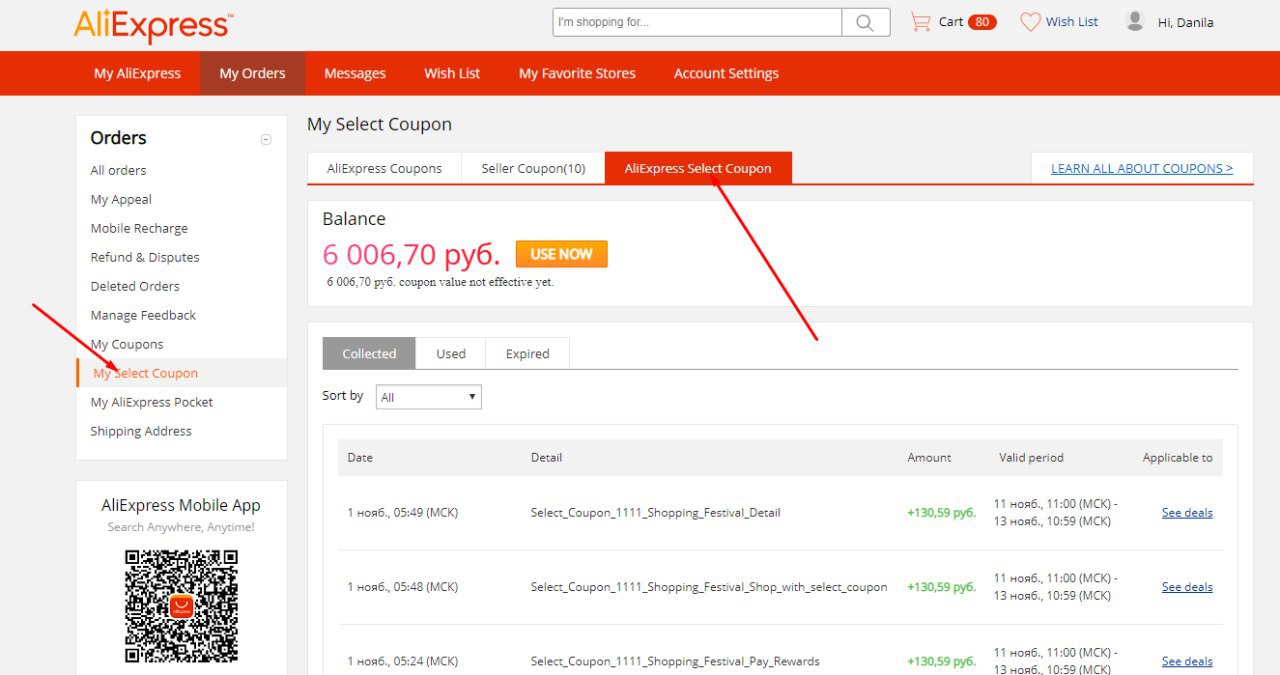The height and width of the screenshot is (675, 1280).
Task: Show Expired coupons tab
Action: click(527, 353)
